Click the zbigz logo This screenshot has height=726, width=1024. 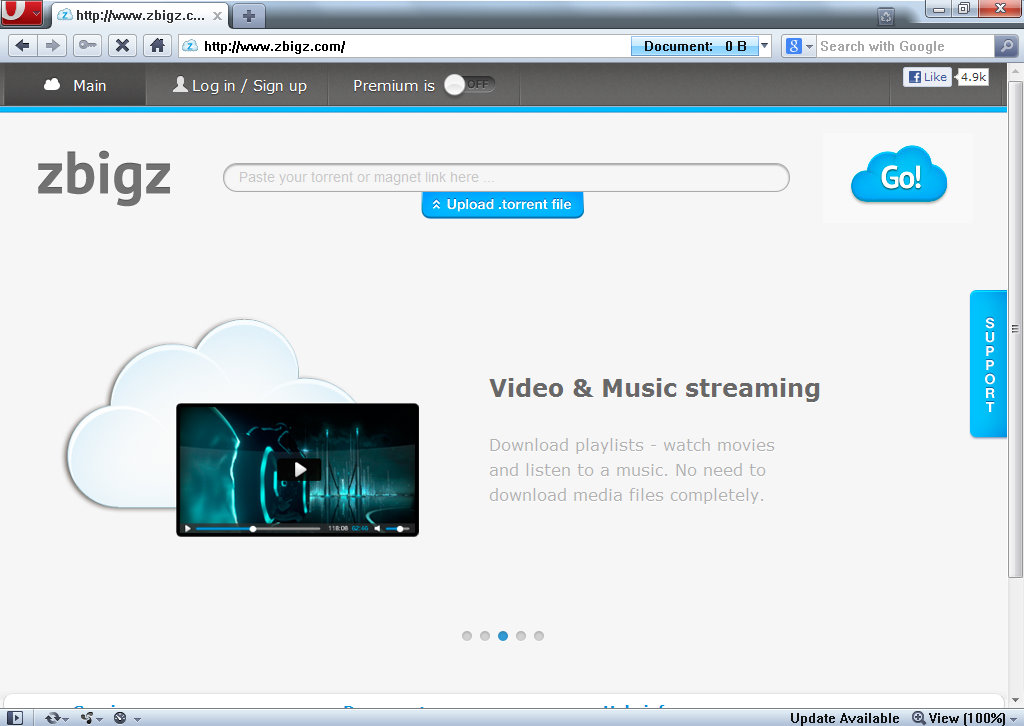point(104,176)
